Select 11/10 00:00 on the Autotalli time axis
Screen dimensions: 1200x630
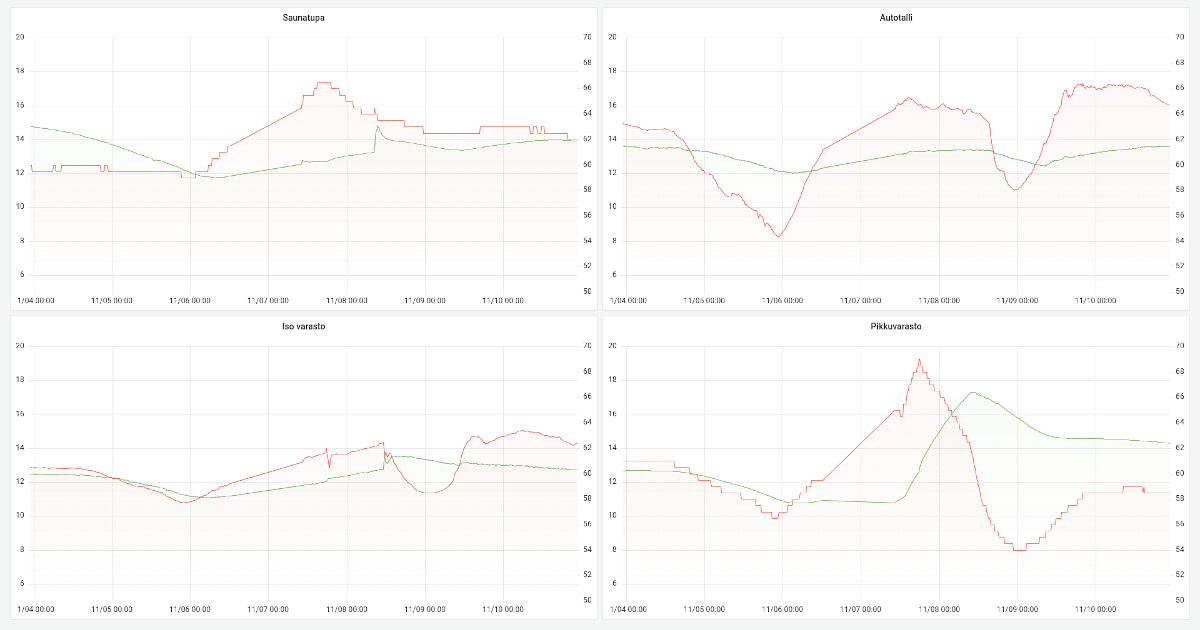1095,300
